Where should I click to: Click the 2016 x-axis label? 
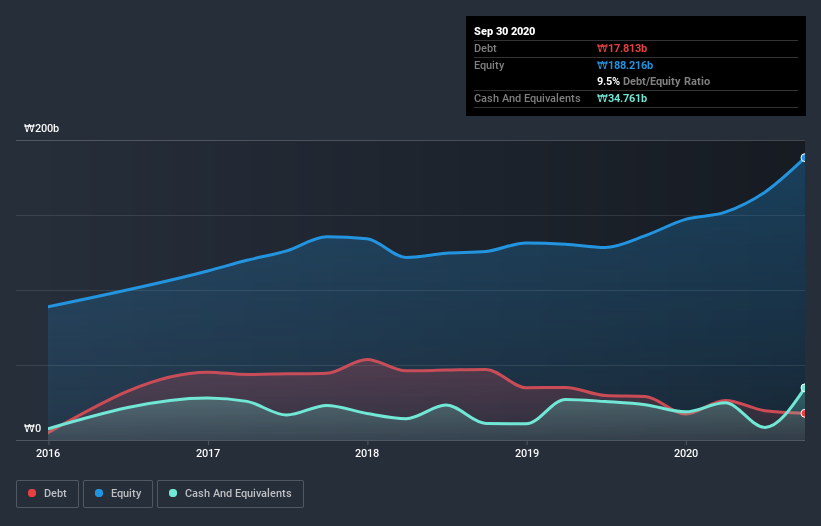pyautogui.click(x=48, y=453)
